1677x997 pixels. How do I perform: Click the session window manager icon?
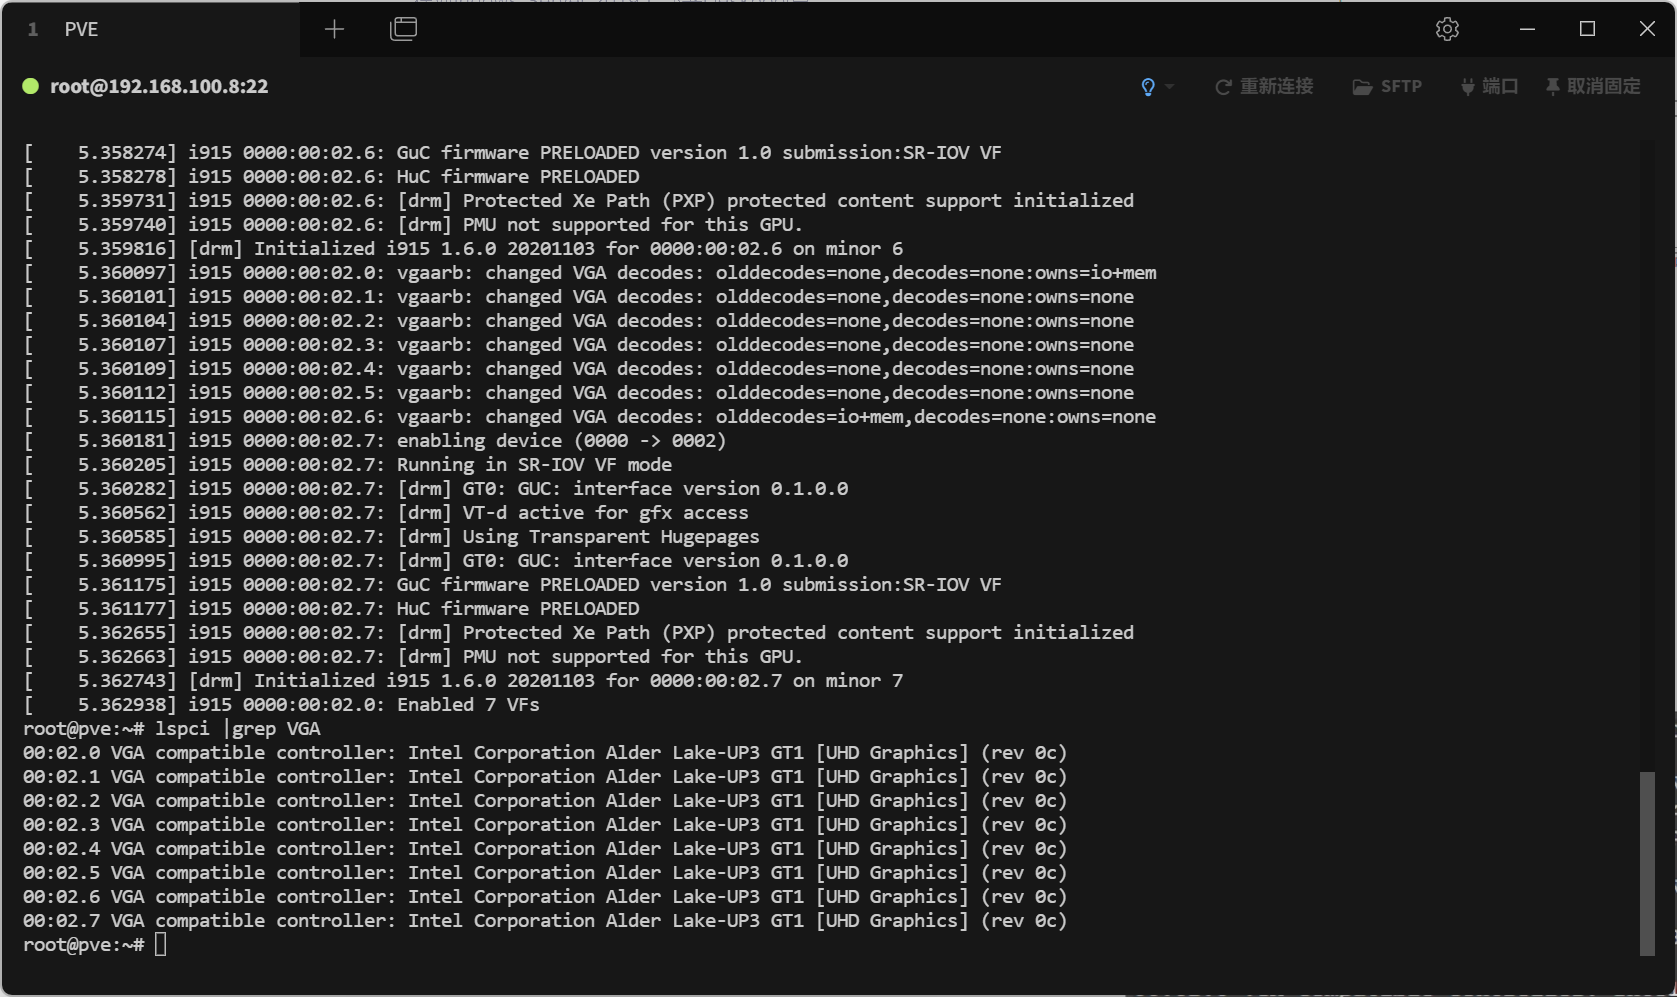click(403, 29)
